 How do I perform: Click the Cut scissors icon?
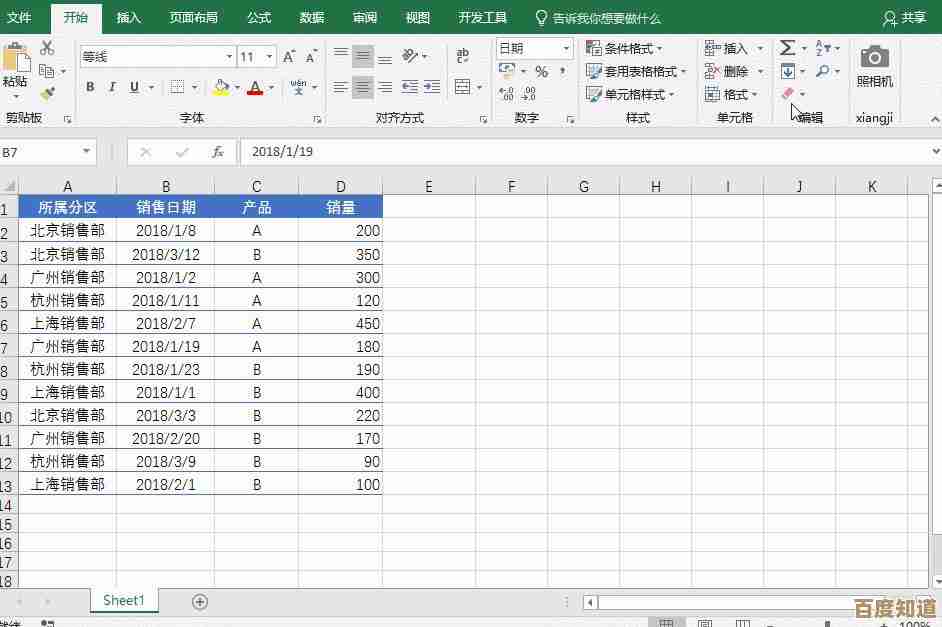pyautogui.click(x=47, y=48)
